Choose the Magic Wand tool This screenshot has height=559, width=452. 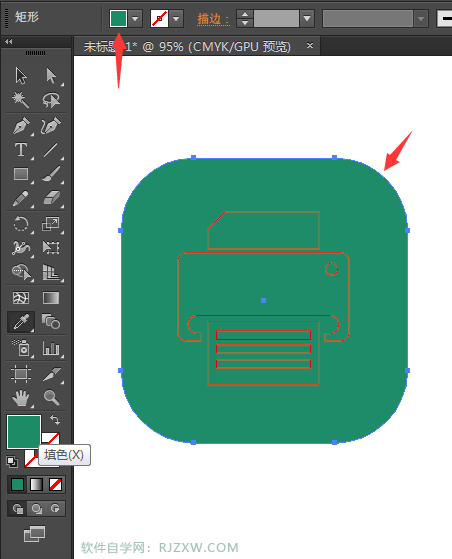tap(20, 100)
